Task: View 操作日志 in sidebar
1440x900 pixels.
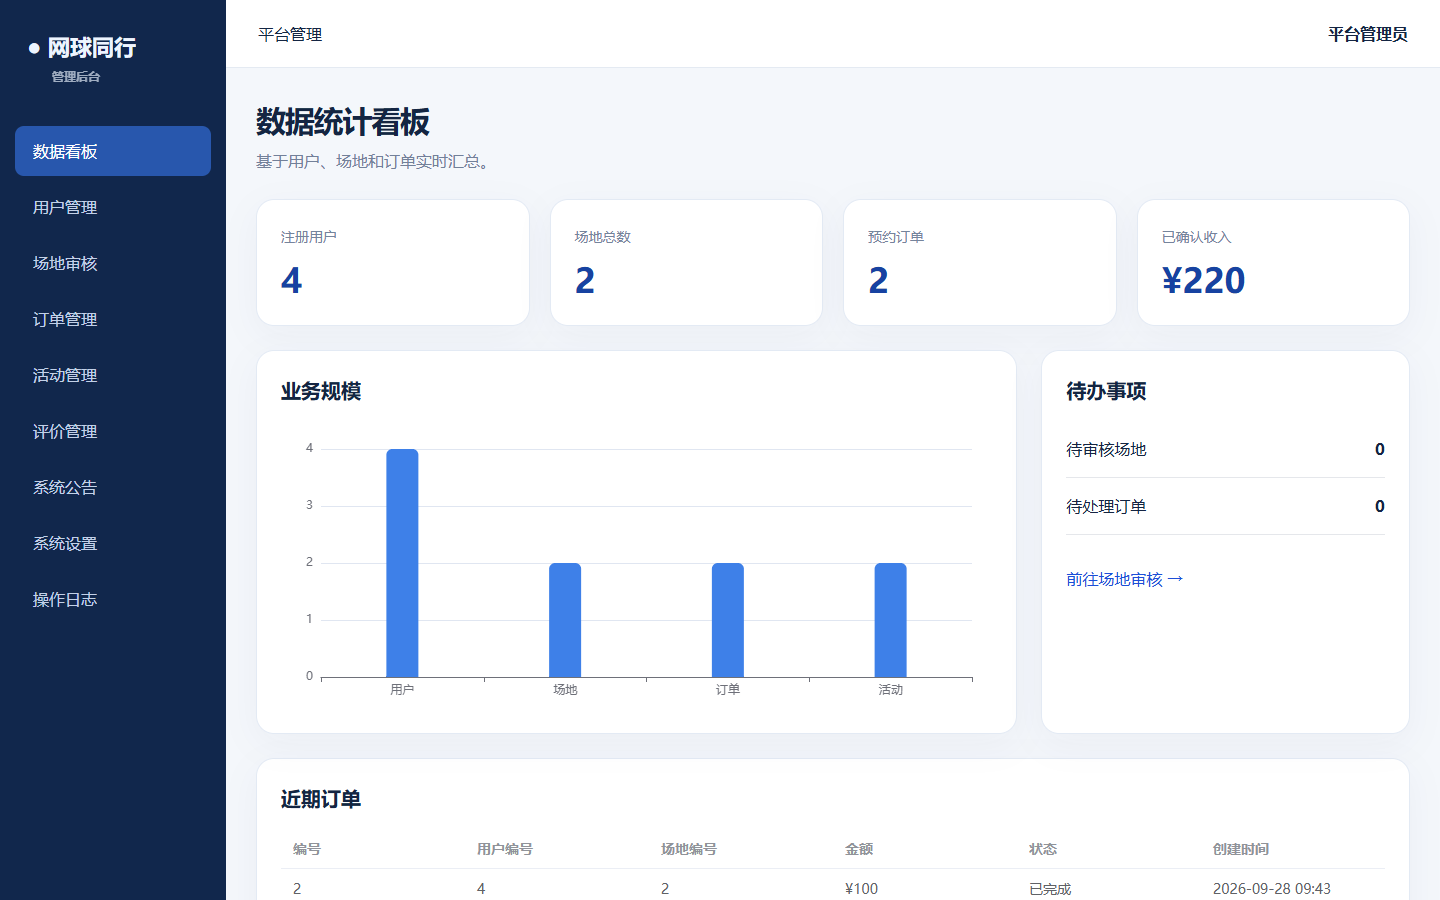Action: (x=113, y=599)
